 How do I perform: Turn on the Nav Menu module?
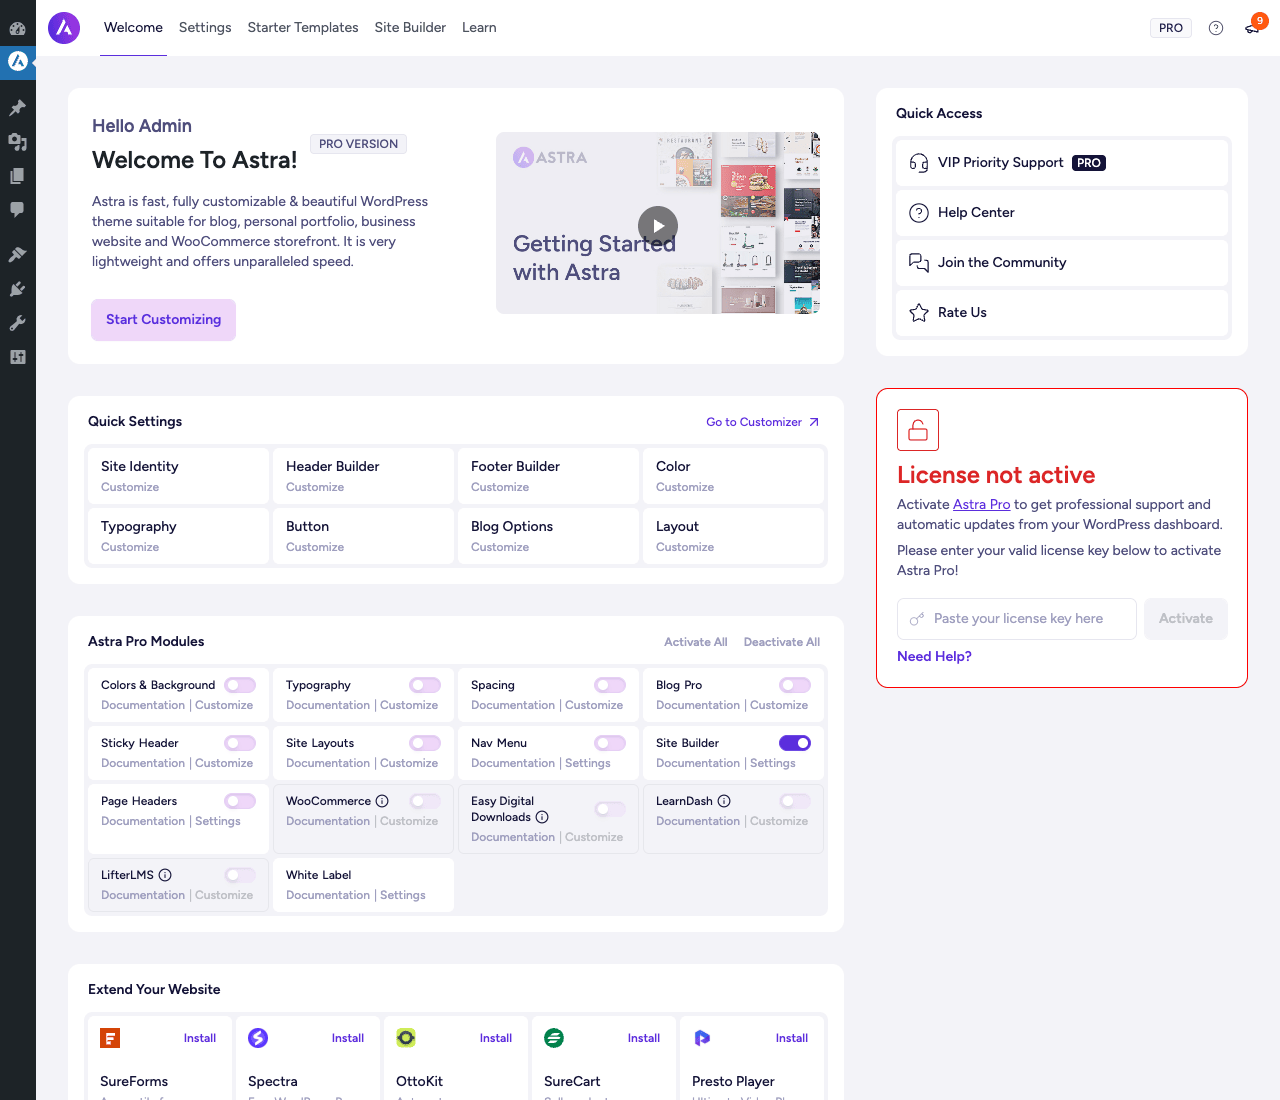610,743
